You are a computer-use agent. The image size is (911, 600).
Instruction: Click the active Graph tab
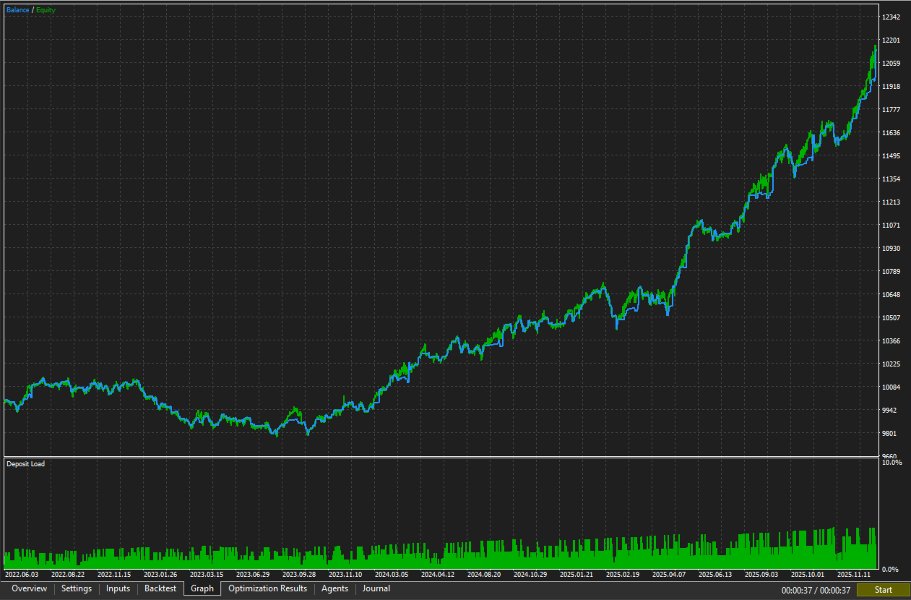click(x=202, y=589)
